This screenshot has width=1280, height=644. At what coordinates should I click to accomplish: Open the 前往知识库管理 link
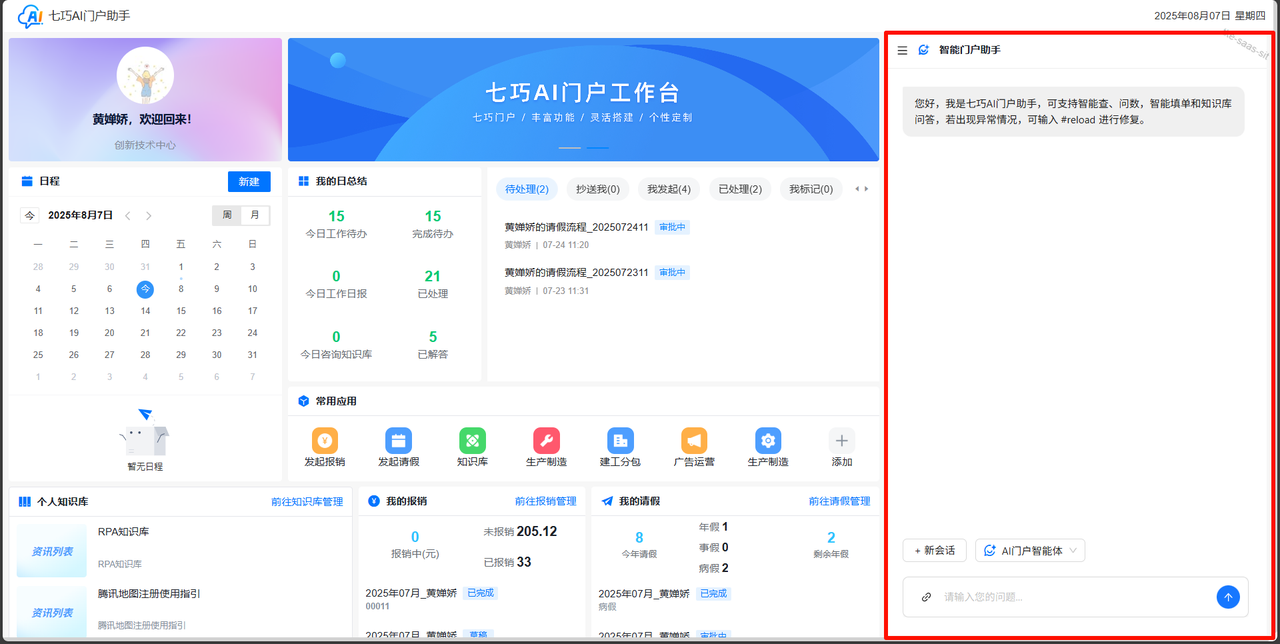307,501
